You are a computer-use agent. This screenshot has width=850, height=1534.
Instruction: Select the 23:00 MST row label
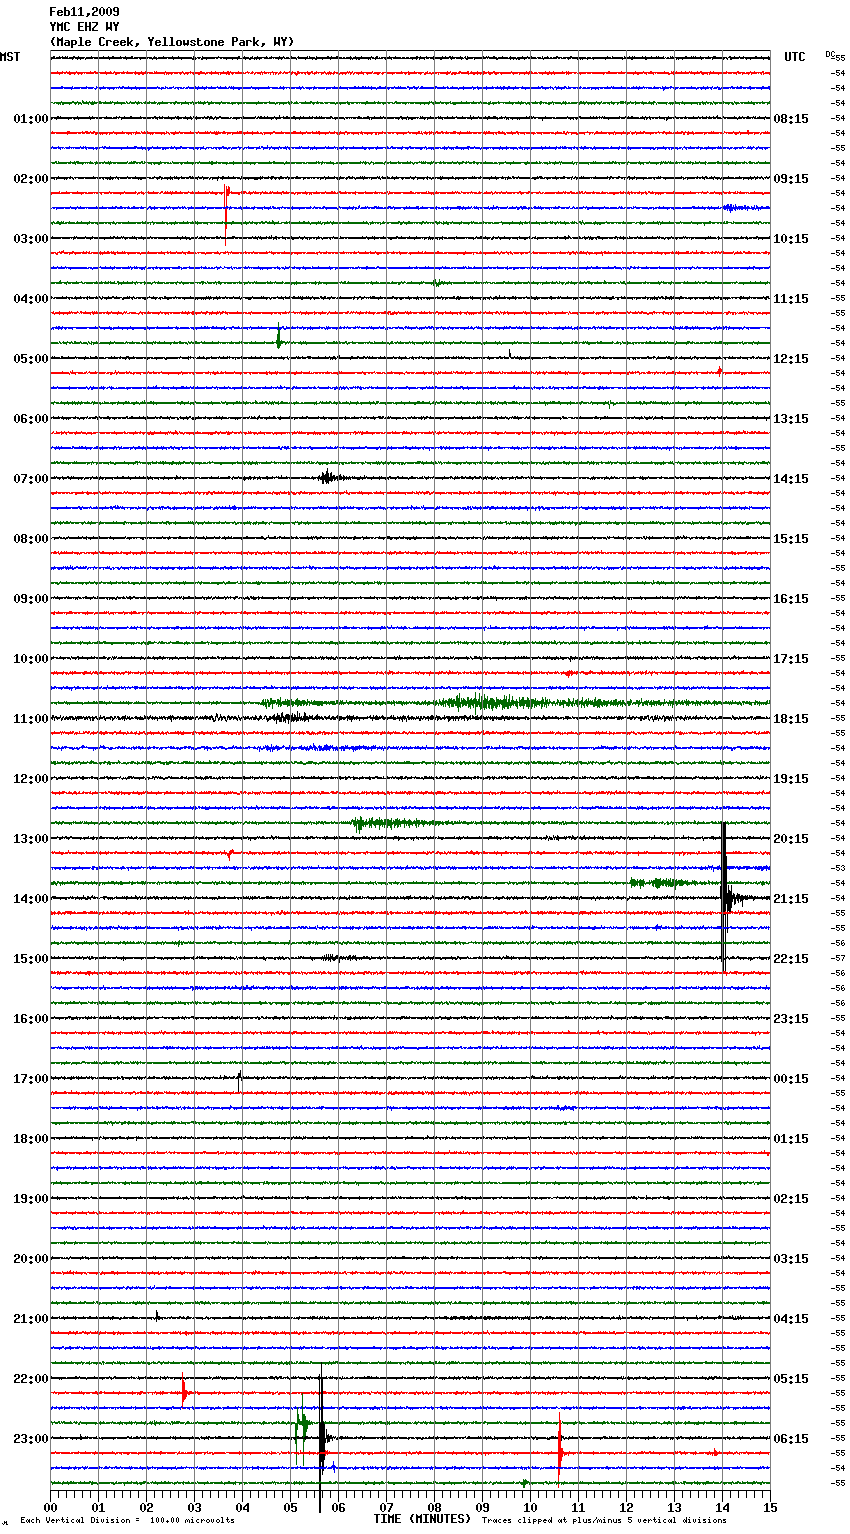coord(30,1439)
